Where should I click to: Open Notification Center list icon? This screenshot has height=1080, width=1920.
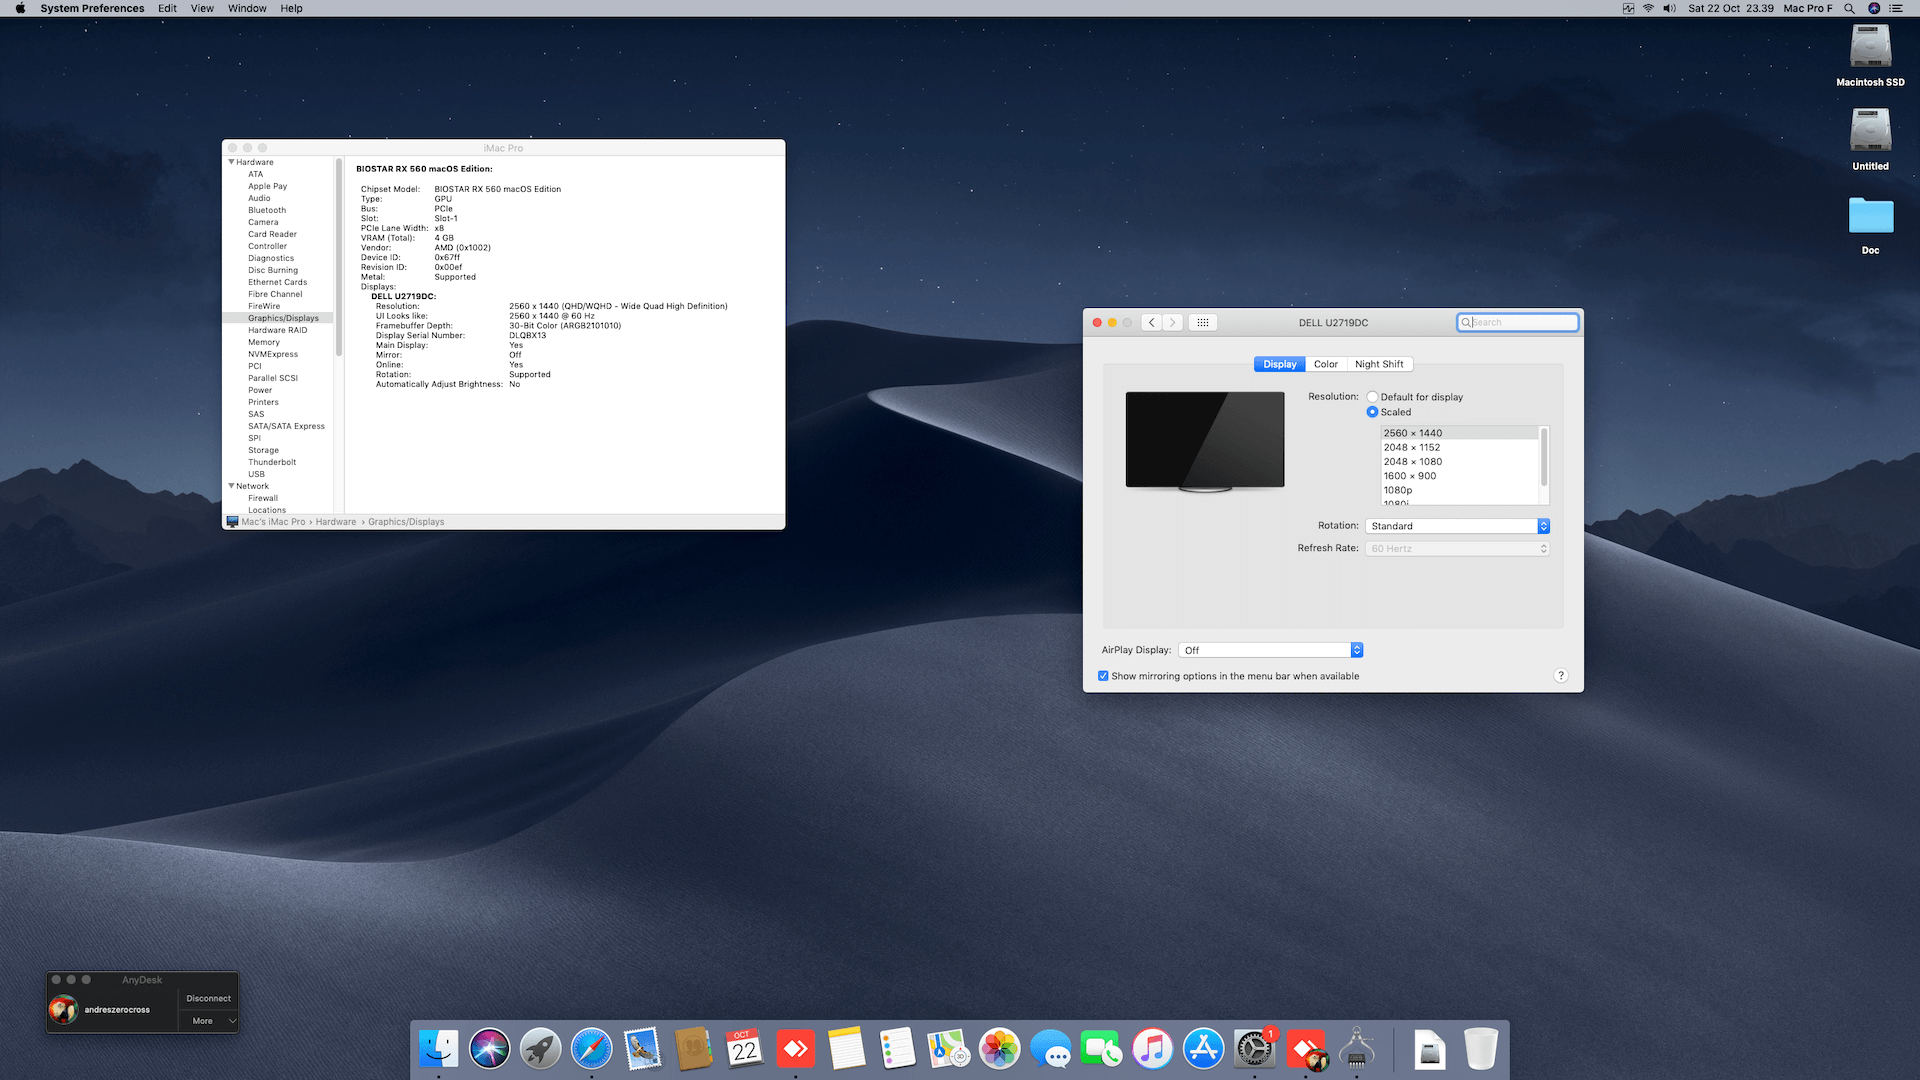[x=1896, y=8]
